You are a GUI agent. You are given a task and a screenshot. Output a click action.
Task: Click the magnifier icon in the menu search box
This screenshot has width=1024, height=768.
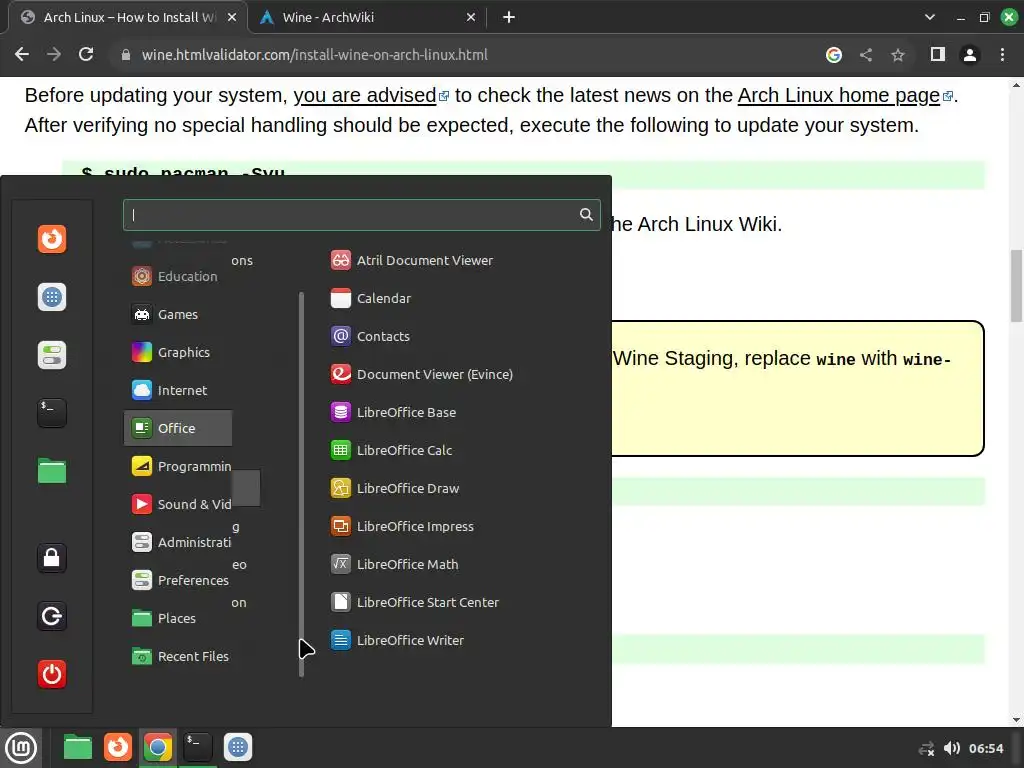(x=586, y=214)
